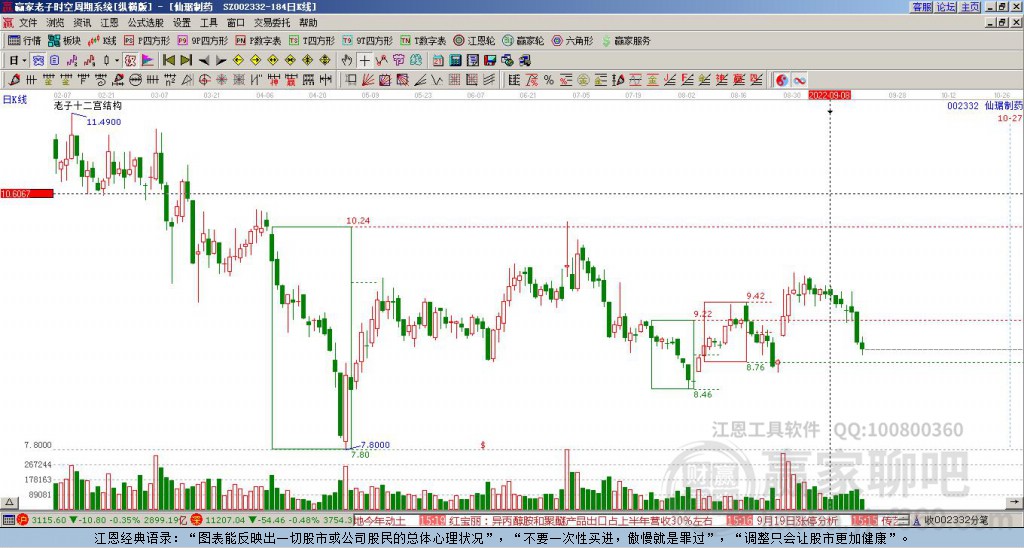Open the 资讯 menu
1024x548 pixels.
click(x=82, y=23)
